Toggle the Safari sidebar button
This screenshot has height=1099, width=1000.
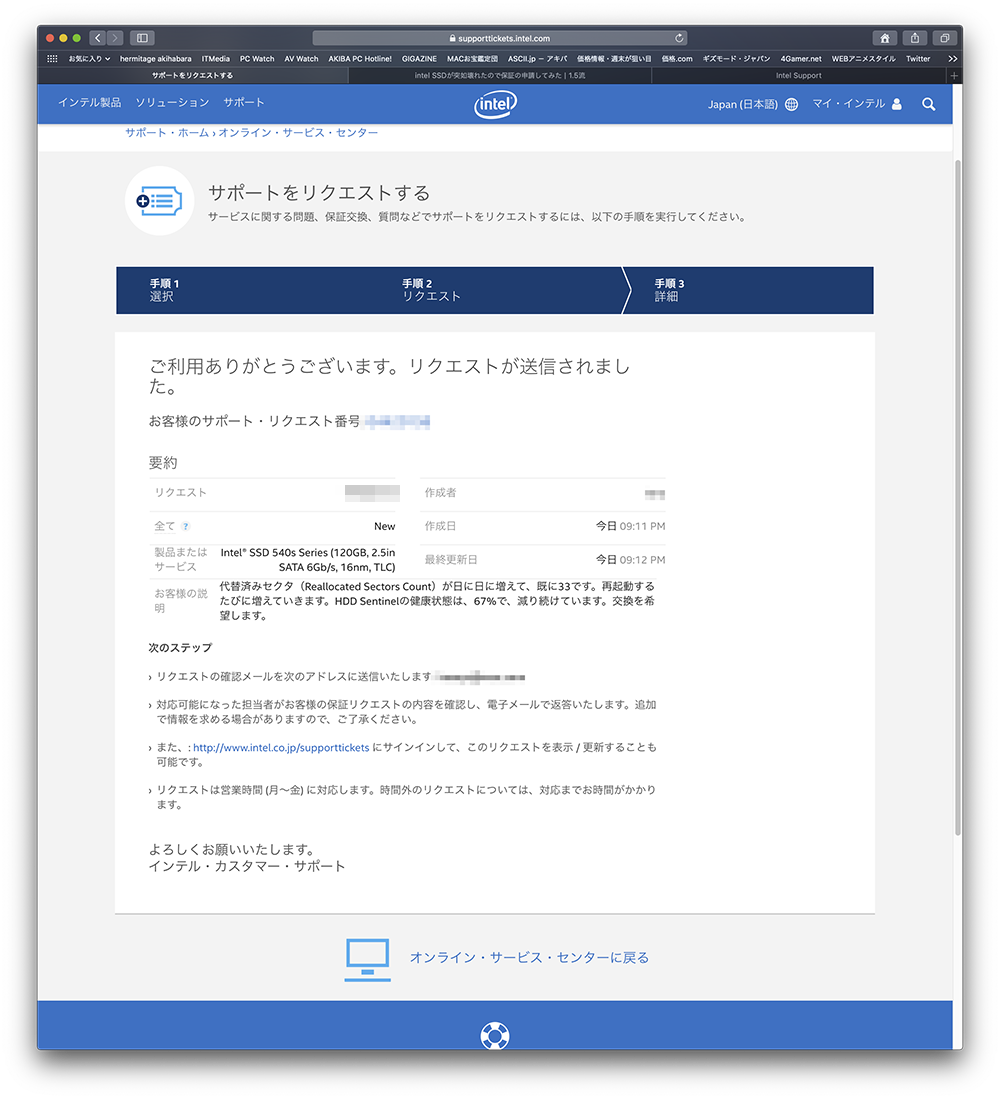click(142, 38)
